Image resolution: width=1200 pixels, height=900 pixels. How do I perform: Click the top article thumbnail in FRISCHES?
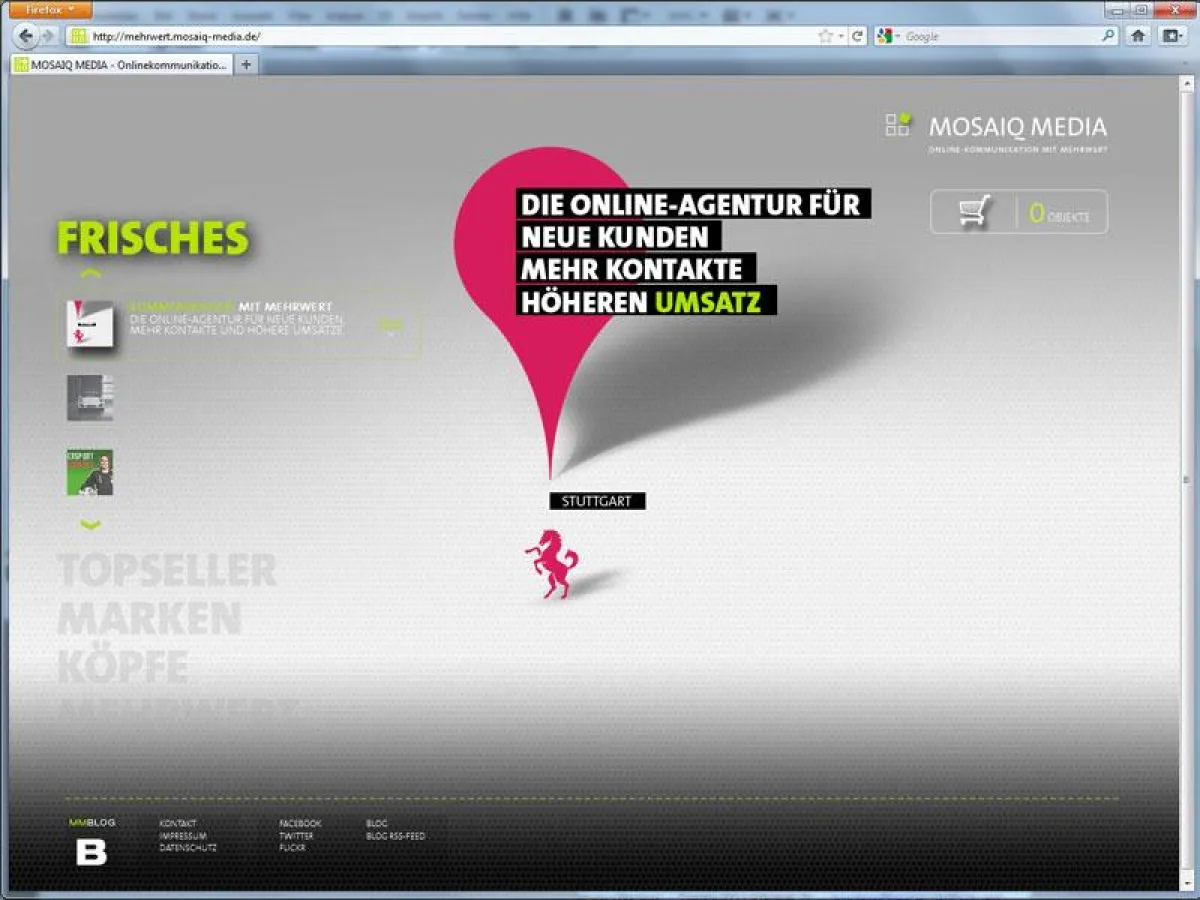(89, 325)
